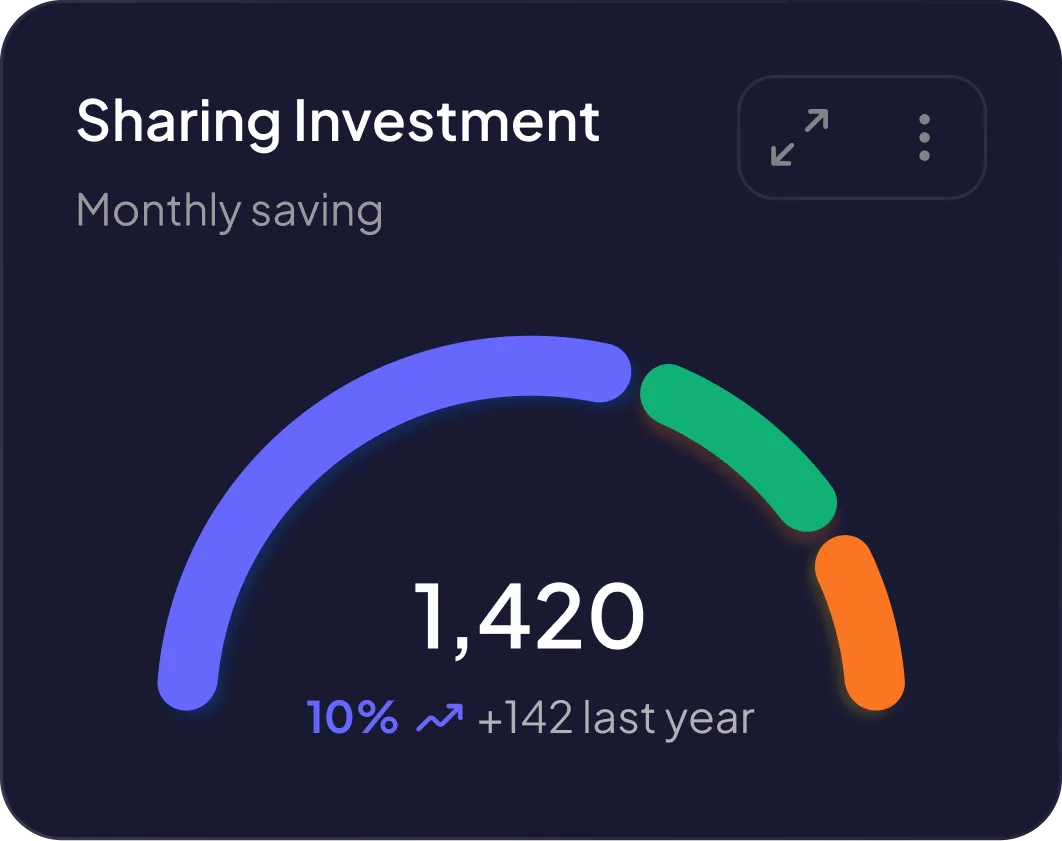The width and height of the screenshot is (1062, 841).
Task: Click the Sharing Investment title
Action: click(x=338, y=120)
